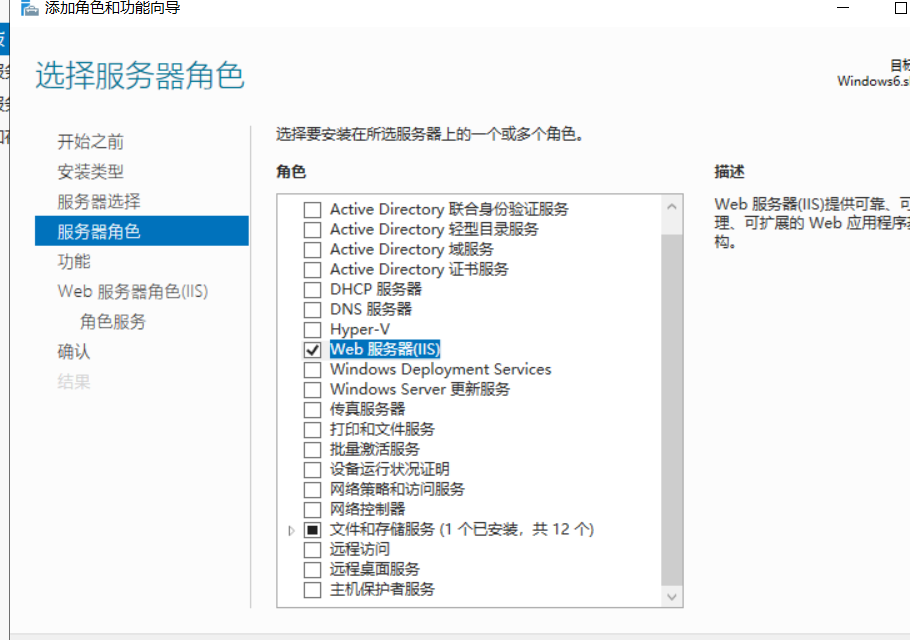Check the 远程桌面服务 role

point(312,569)
